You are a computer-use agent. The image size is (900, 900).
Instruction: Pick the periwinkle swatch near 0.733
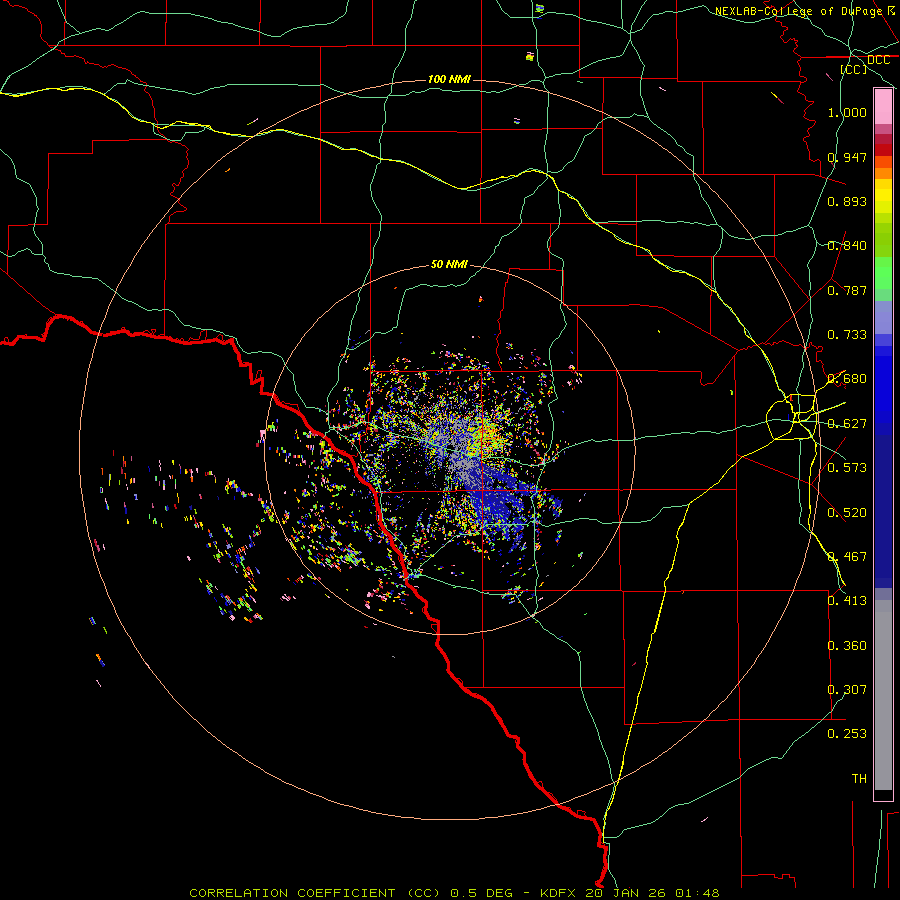(x=883, y=318)
